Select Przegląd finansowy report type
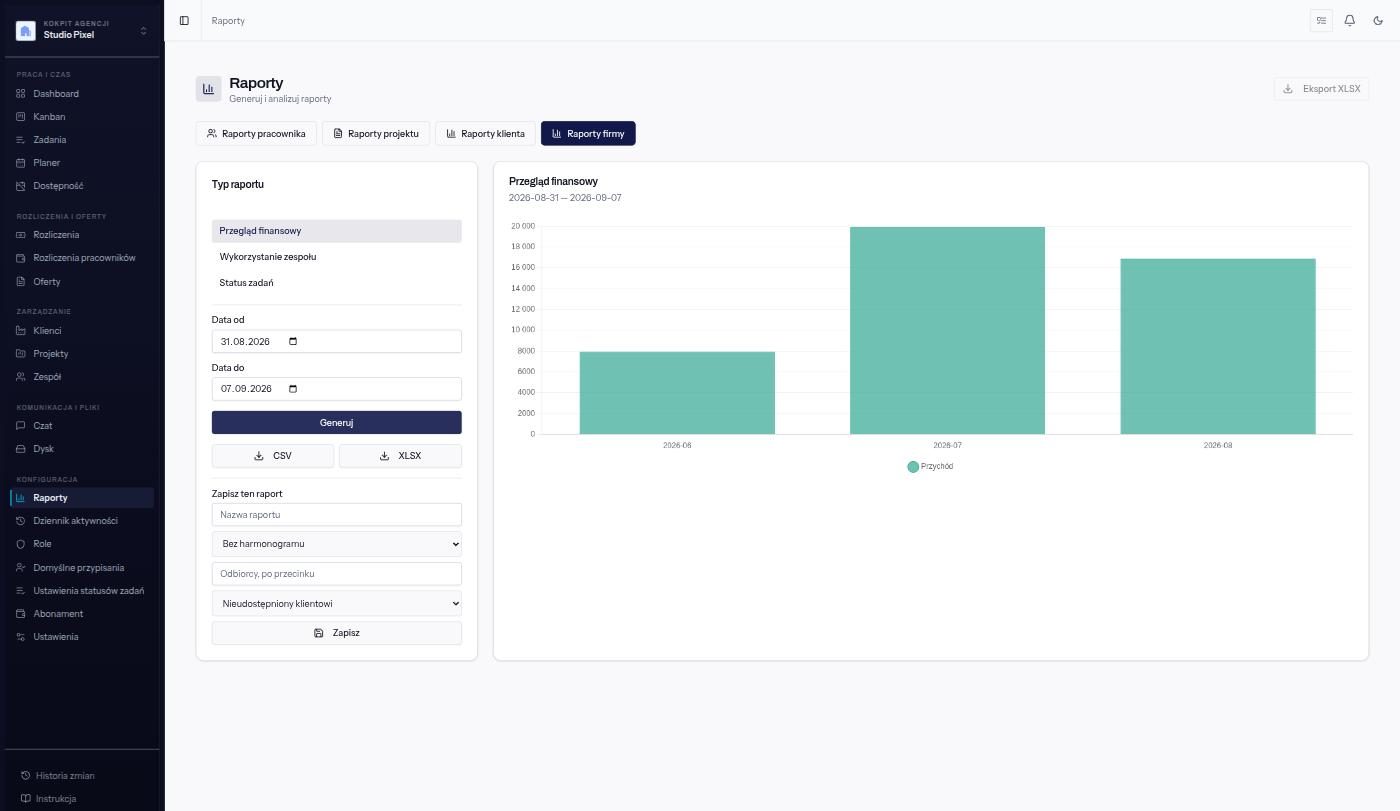 (337, 231)
